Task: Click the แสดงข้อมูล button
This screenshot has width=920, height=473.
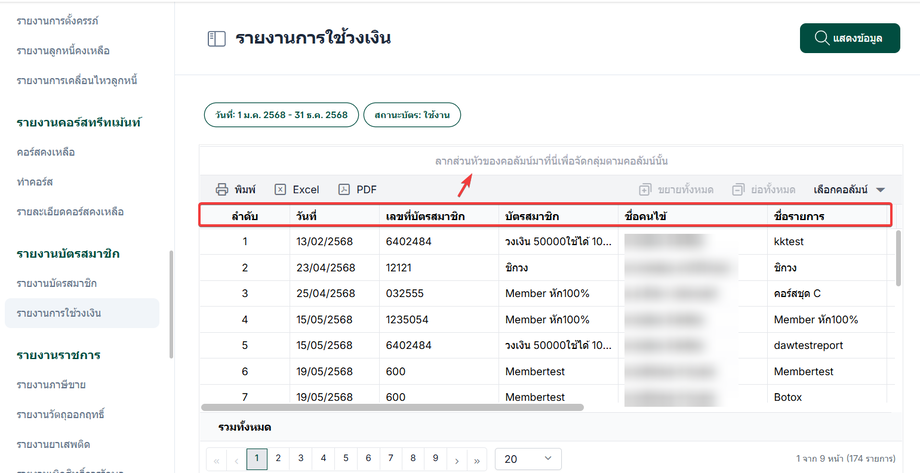Action: pyautogui.click(x=850, y=38)
